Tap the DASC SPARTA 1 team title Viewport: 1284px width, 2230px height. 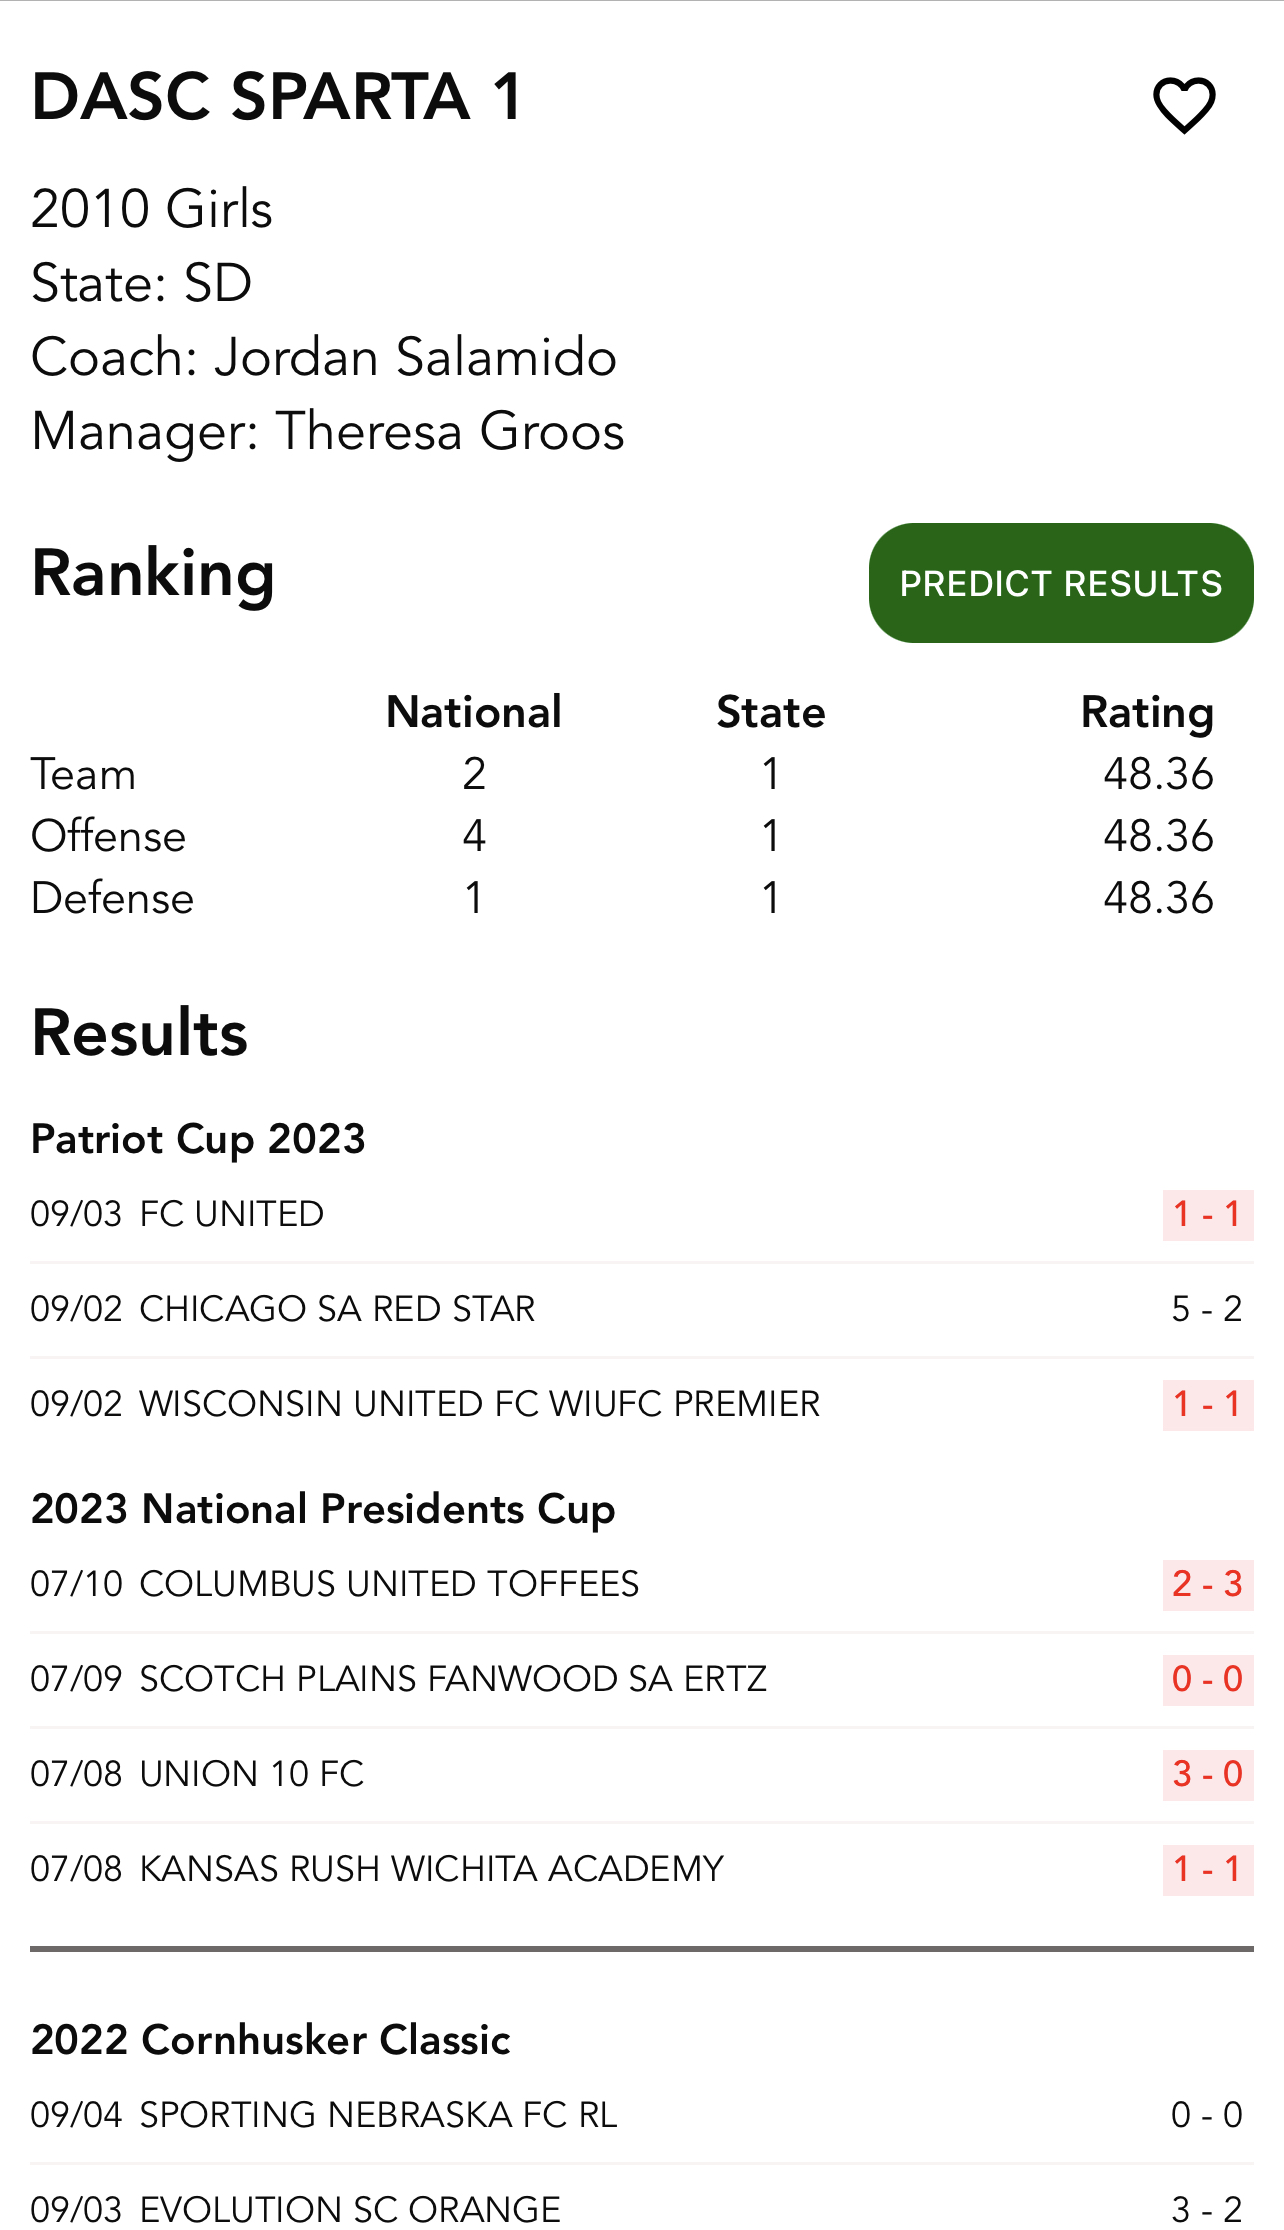click(277, 97)
